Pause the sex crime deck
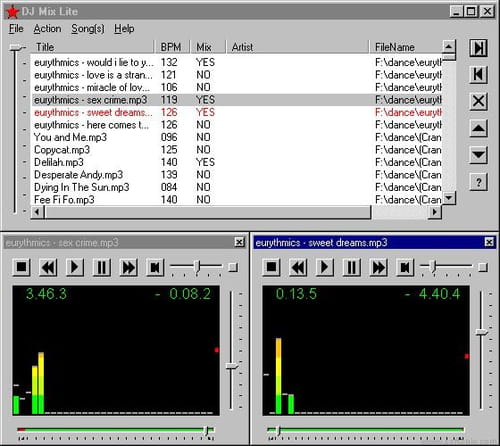 coord(102,267)
